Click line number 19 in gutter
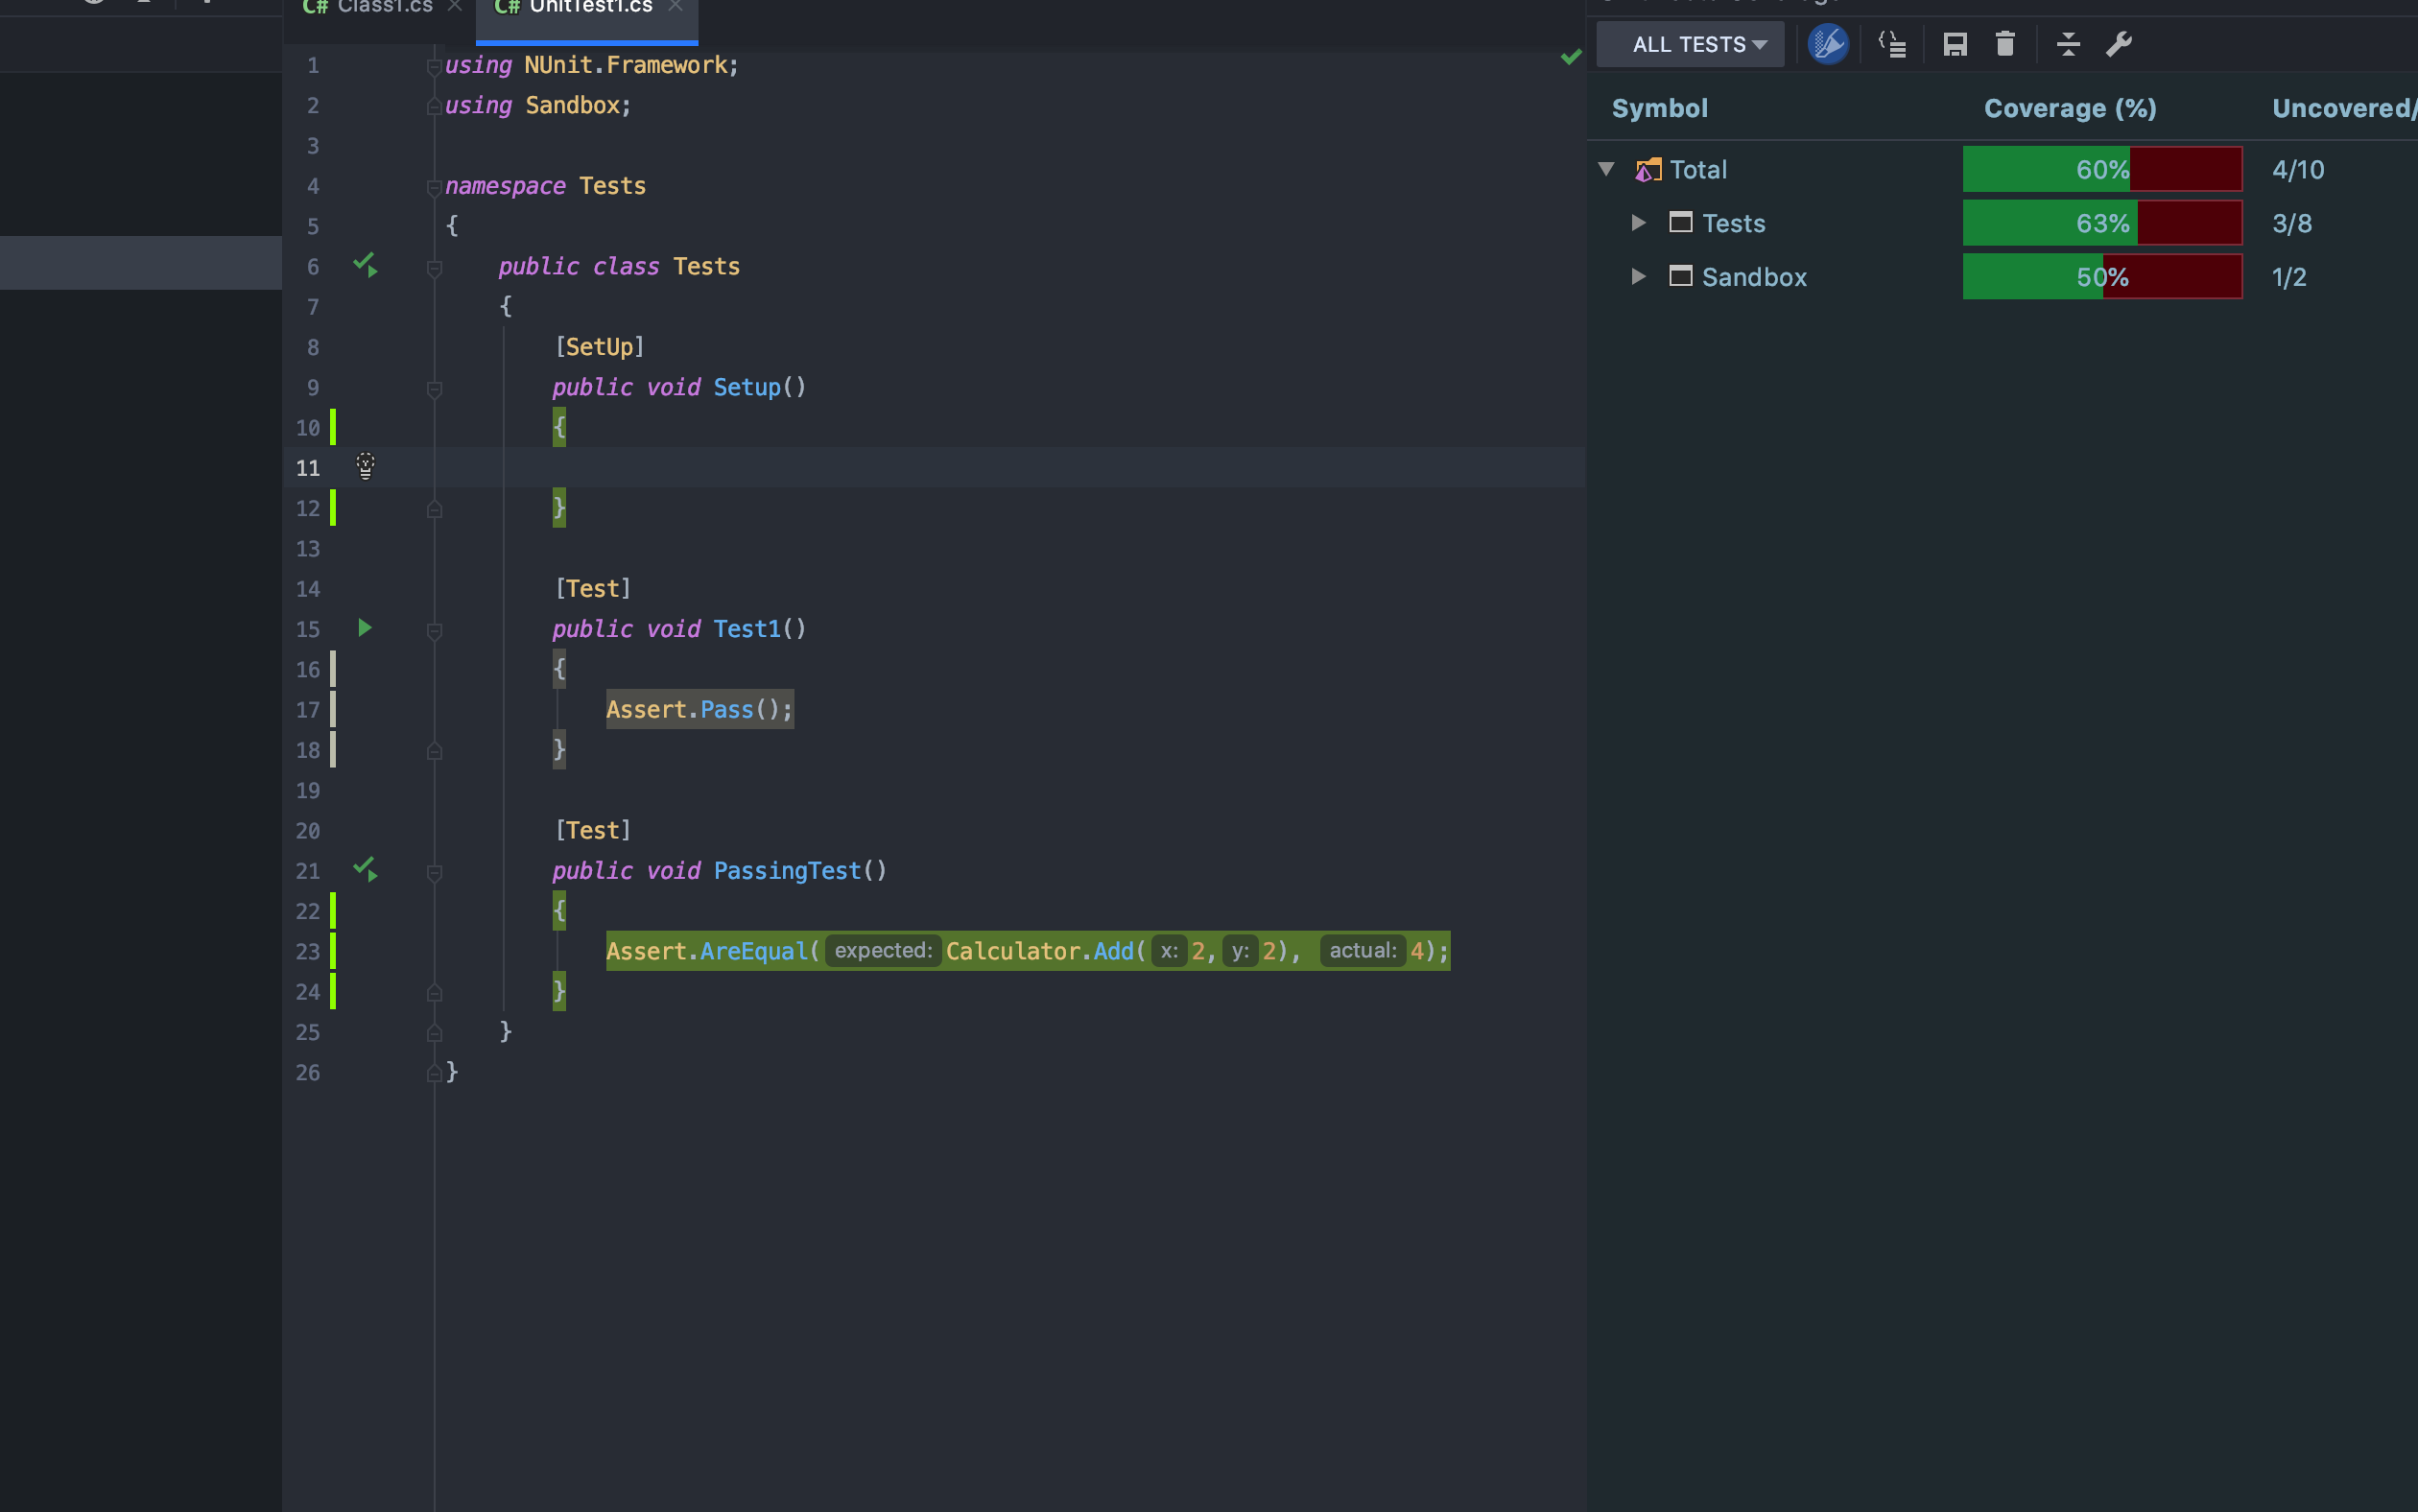The image size is (2418, 1512). (x=308, y=791)
